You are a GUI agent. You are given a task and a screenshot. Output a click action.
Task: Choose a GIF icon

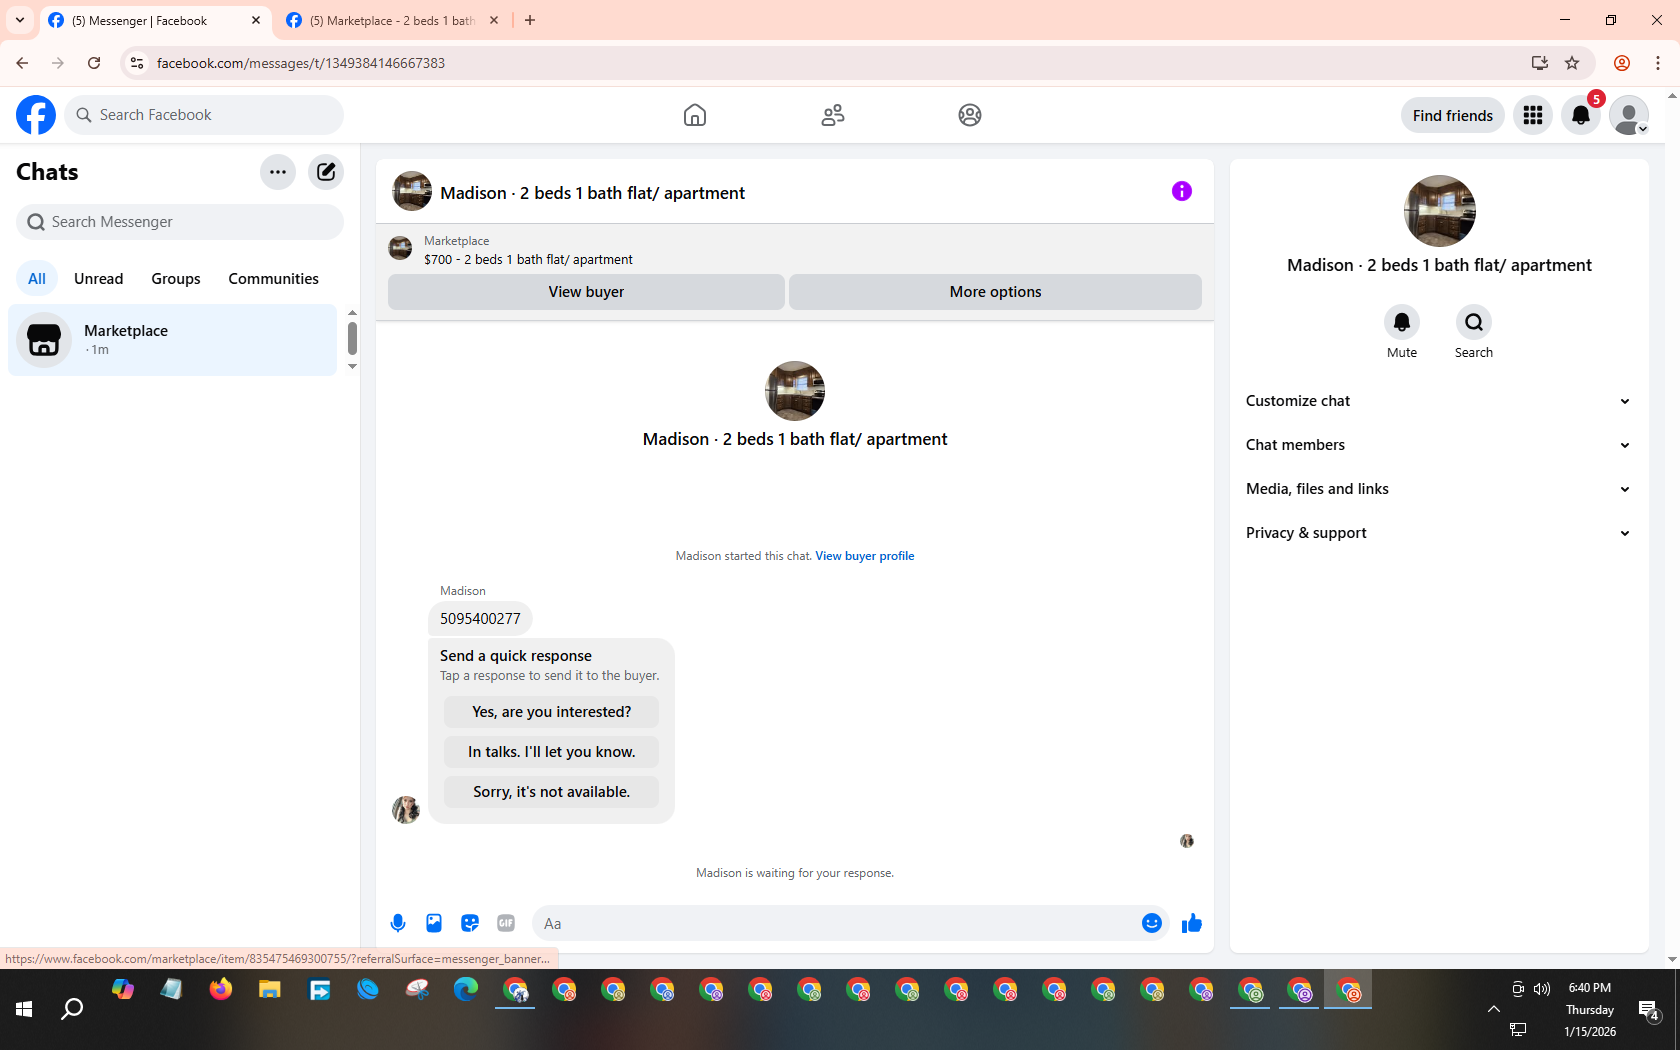pyautogui.click(x=506, y=923)
